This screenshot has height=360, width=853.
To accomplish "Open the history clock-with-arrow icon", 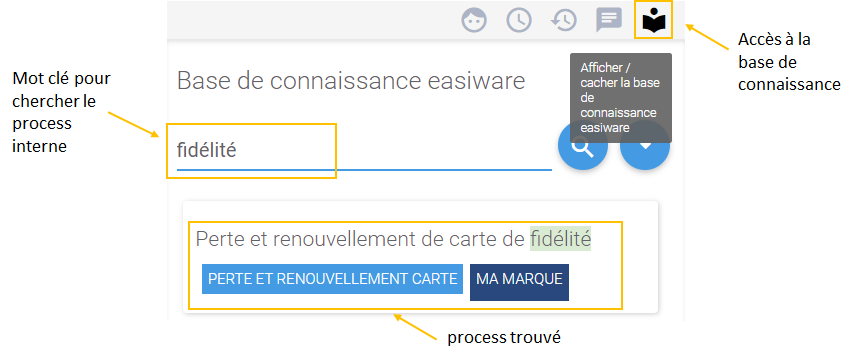I will pyautogui.click(x=564, y=21).
